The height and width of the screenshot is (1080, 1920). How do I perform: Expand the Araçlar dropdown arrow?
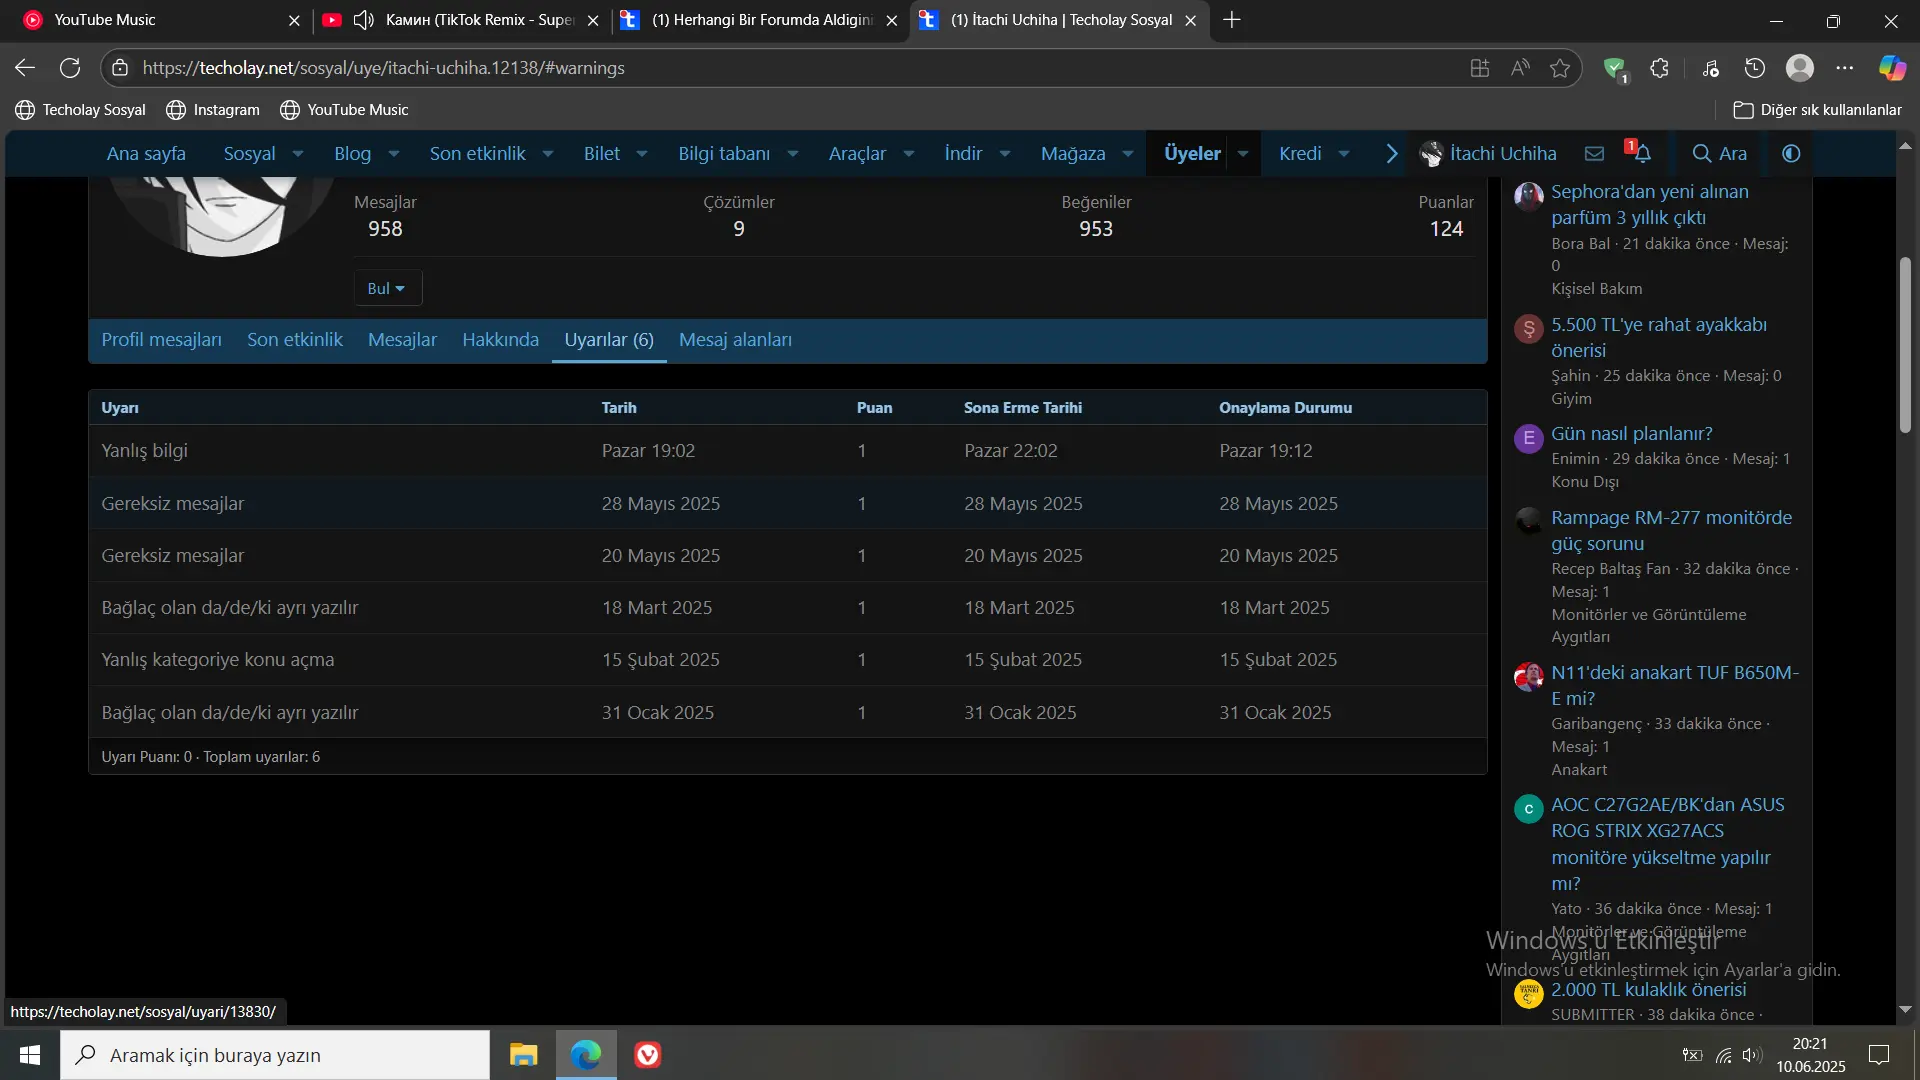coord(909,153)
